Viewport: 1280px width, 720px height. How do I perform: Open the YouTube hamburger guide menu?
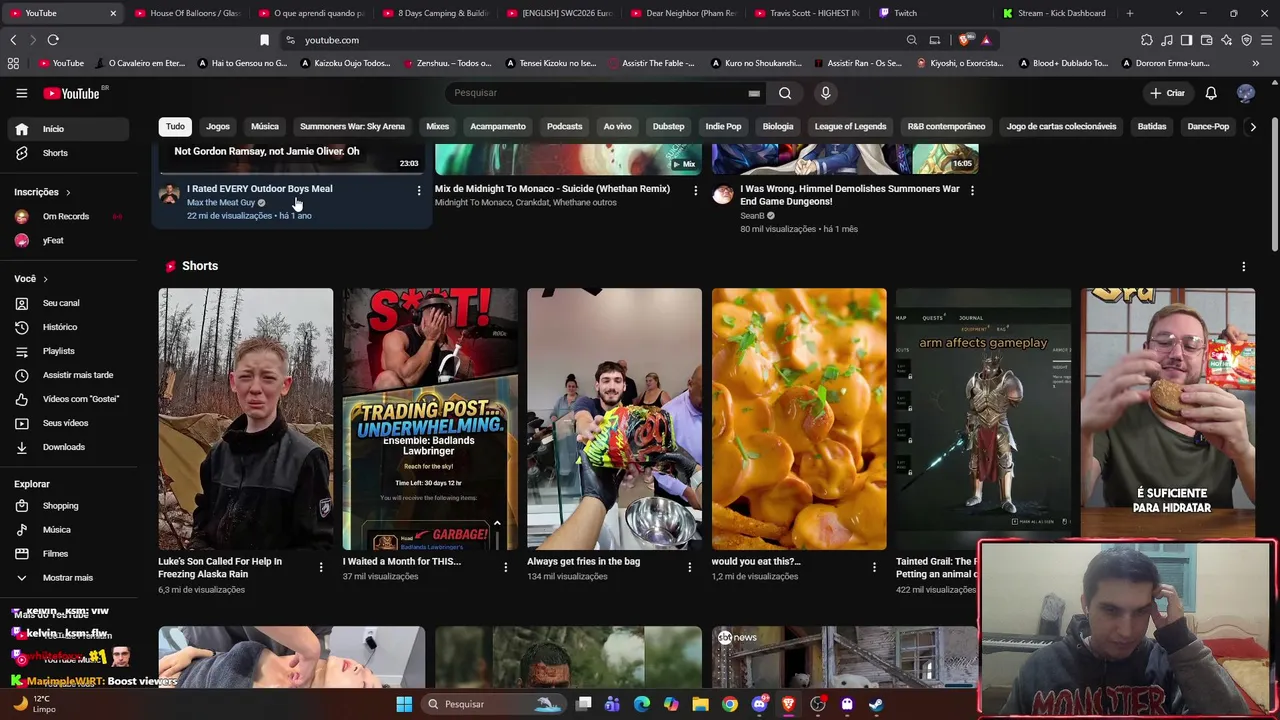(x=21, y=93)
